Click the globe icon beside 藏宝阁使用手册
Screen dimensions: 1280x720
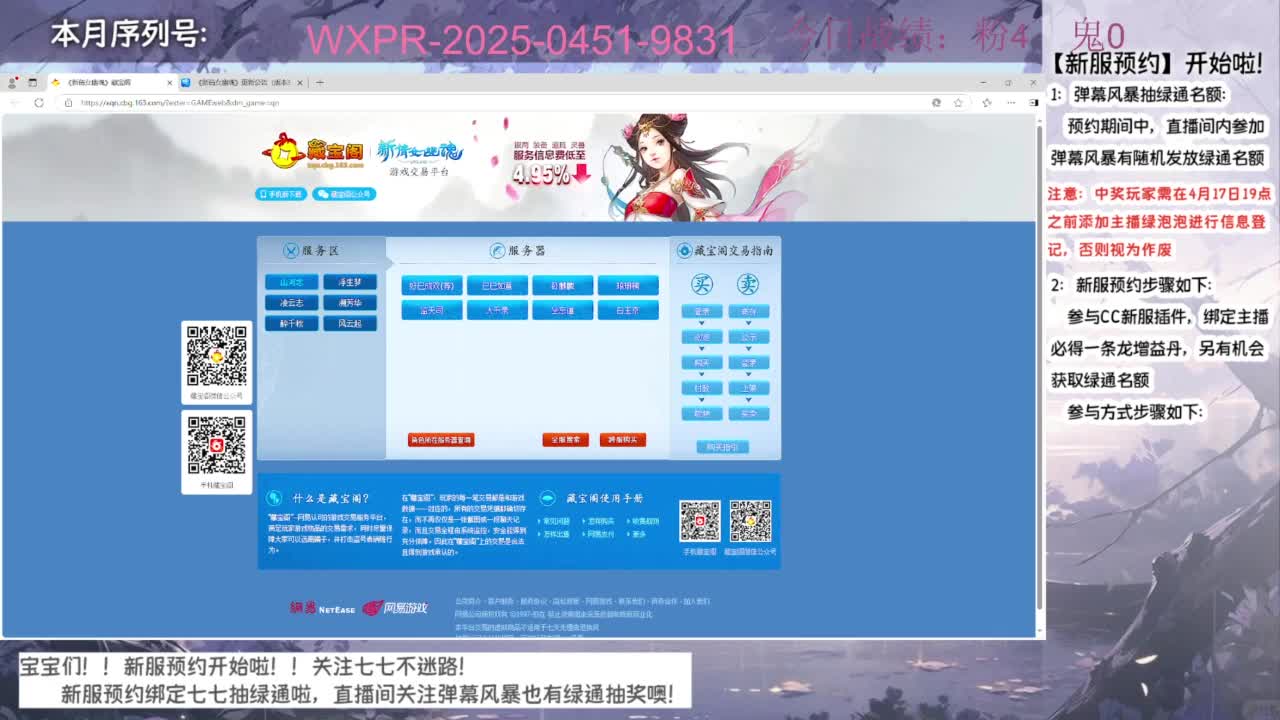tap(547, 498)
